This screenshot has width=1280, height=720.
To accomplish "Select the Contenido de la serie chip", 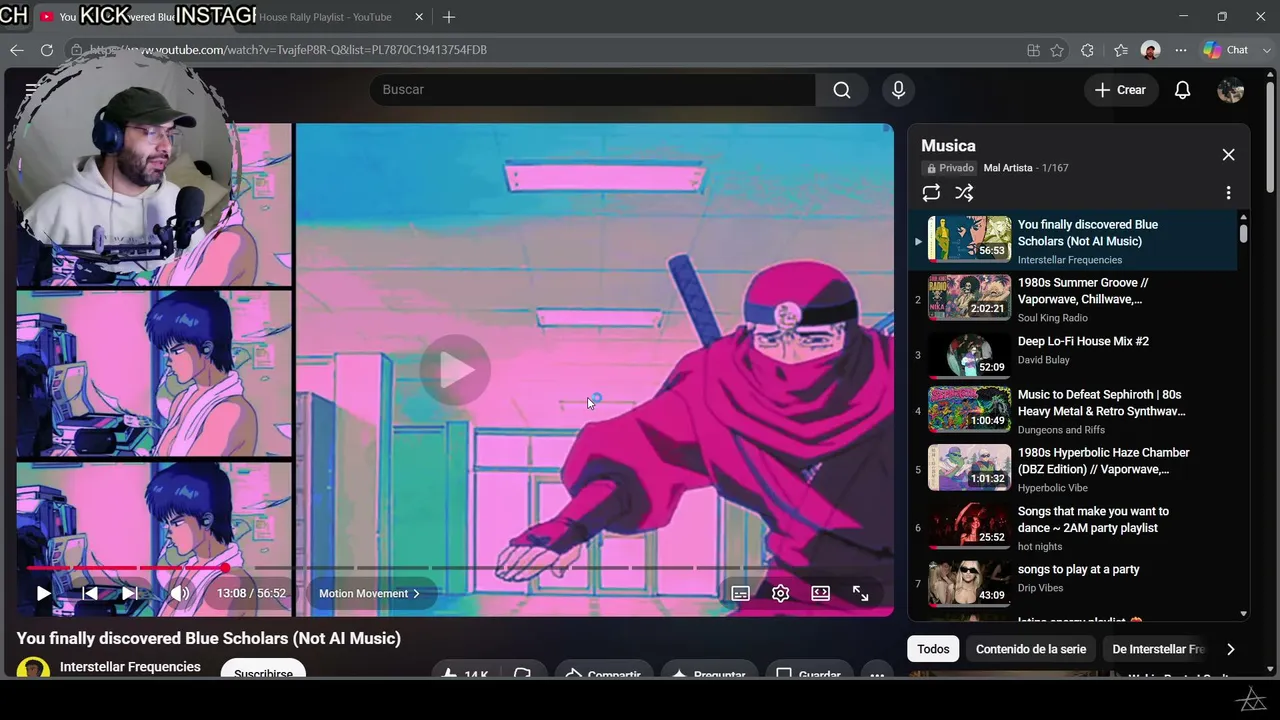I will (1031, 649).
